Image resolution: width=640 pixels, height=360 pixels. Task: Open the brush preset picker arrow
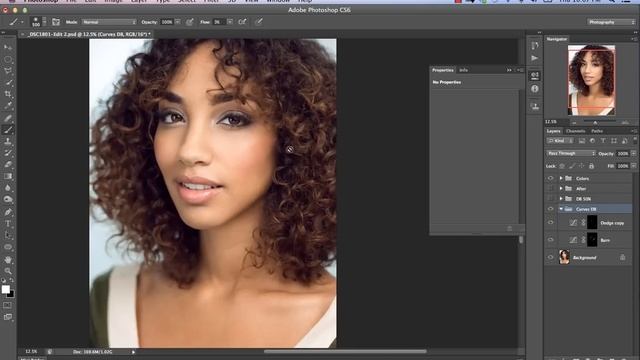click(x=44, y=22)
